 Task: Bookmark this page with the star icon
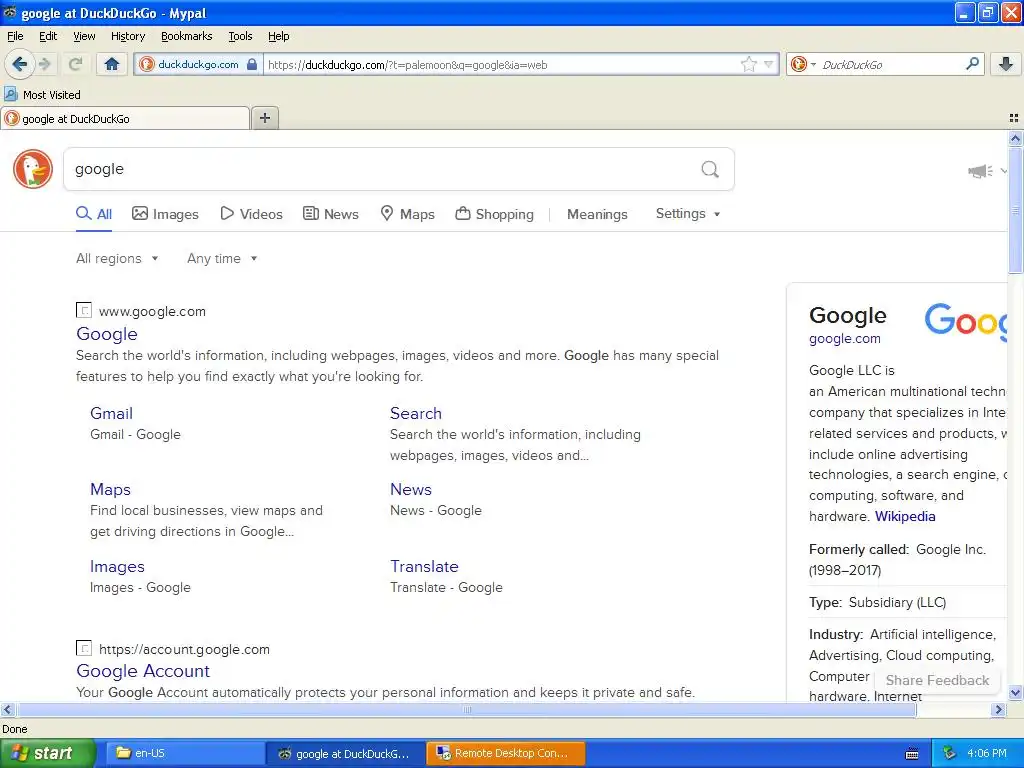[x=748, y=64]
